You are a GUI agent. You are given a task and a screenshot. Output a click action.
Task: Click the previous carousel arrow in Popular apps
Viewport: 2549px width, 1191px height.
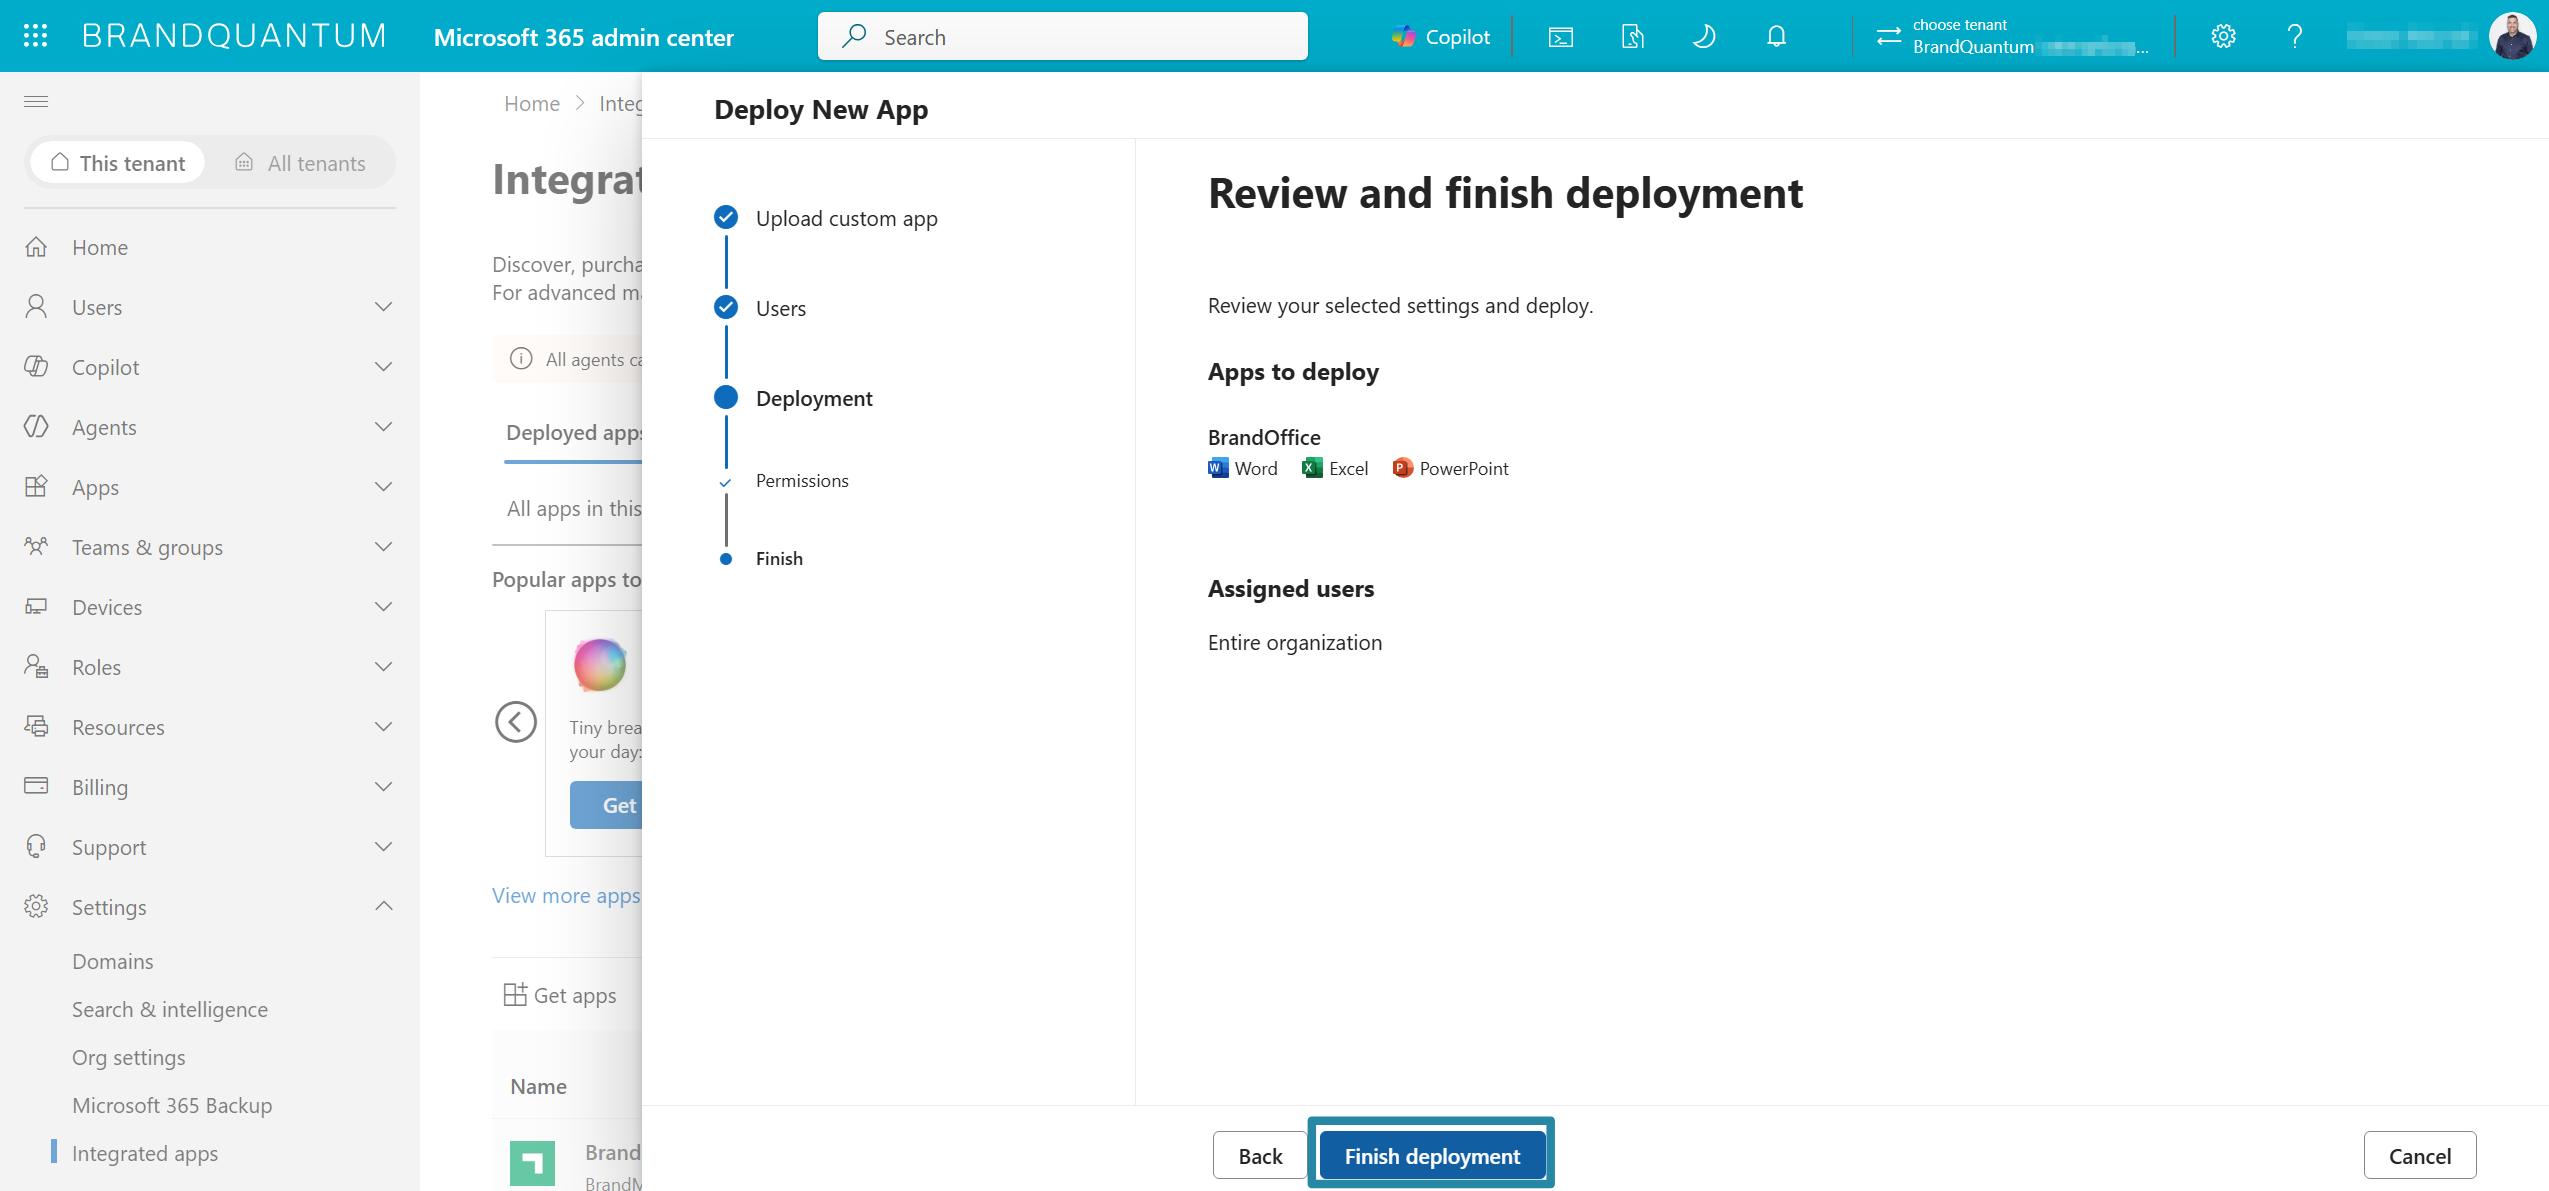click(516, 721)
